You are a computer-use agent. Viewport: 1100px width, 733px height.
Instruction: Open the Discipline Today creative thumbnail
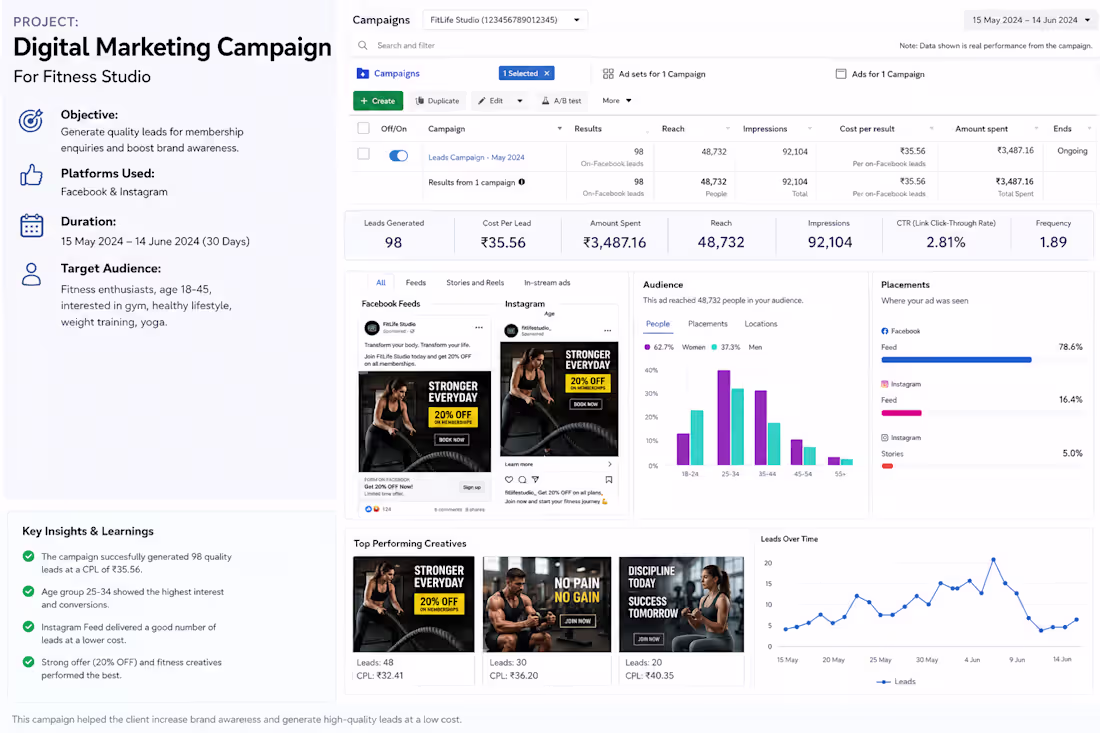pyautogui.click(x=681, y=604)
